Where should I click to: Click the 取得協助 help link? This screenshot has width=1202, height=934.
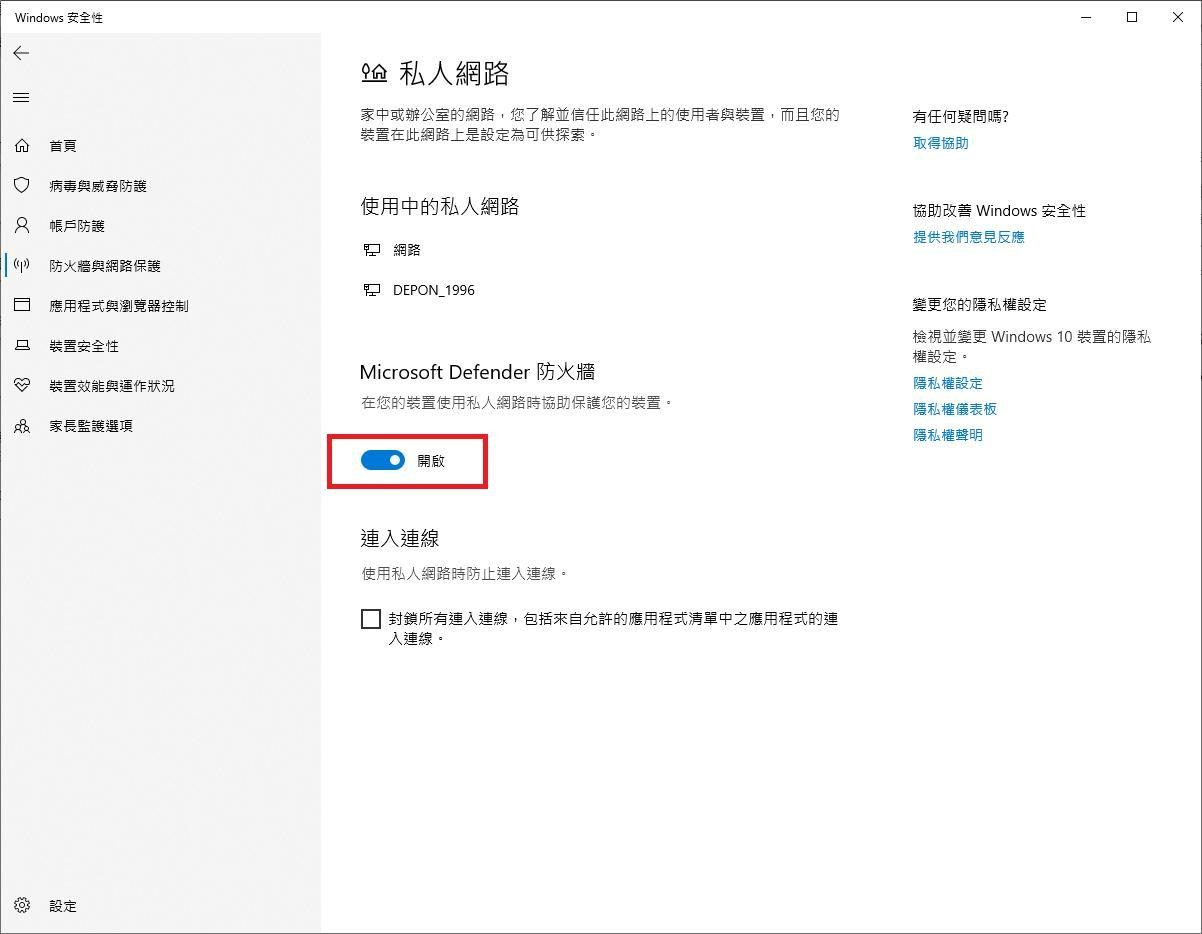point(939,143)
